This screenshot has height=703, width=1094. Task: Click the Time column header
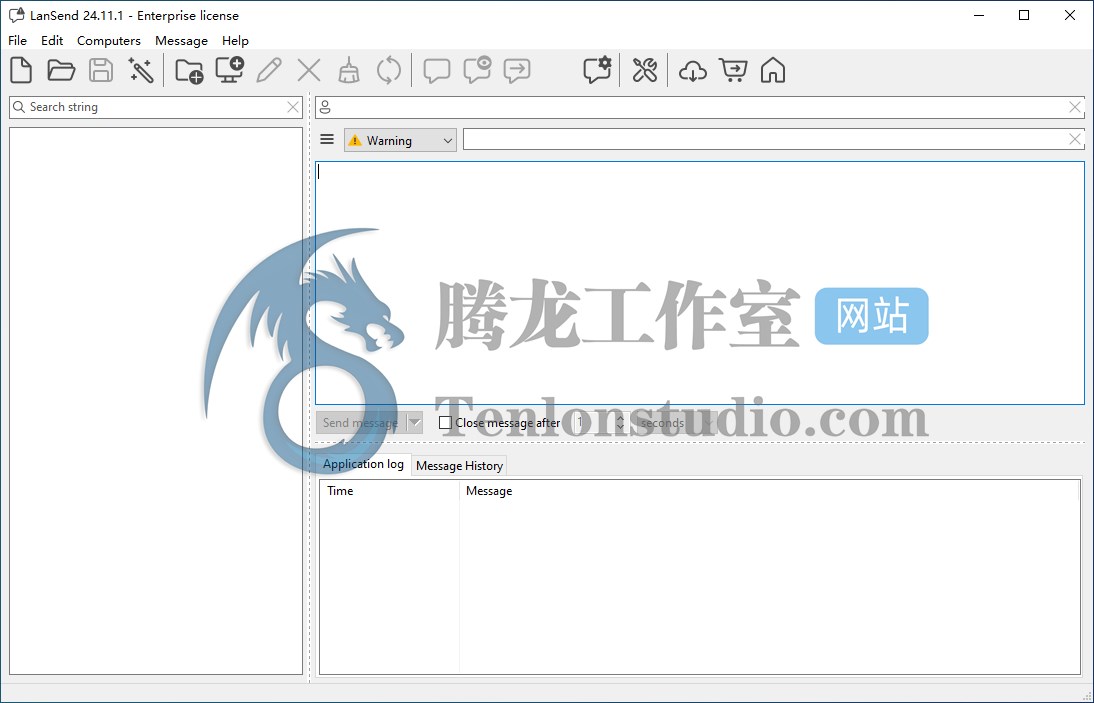(x=340, y=491)
